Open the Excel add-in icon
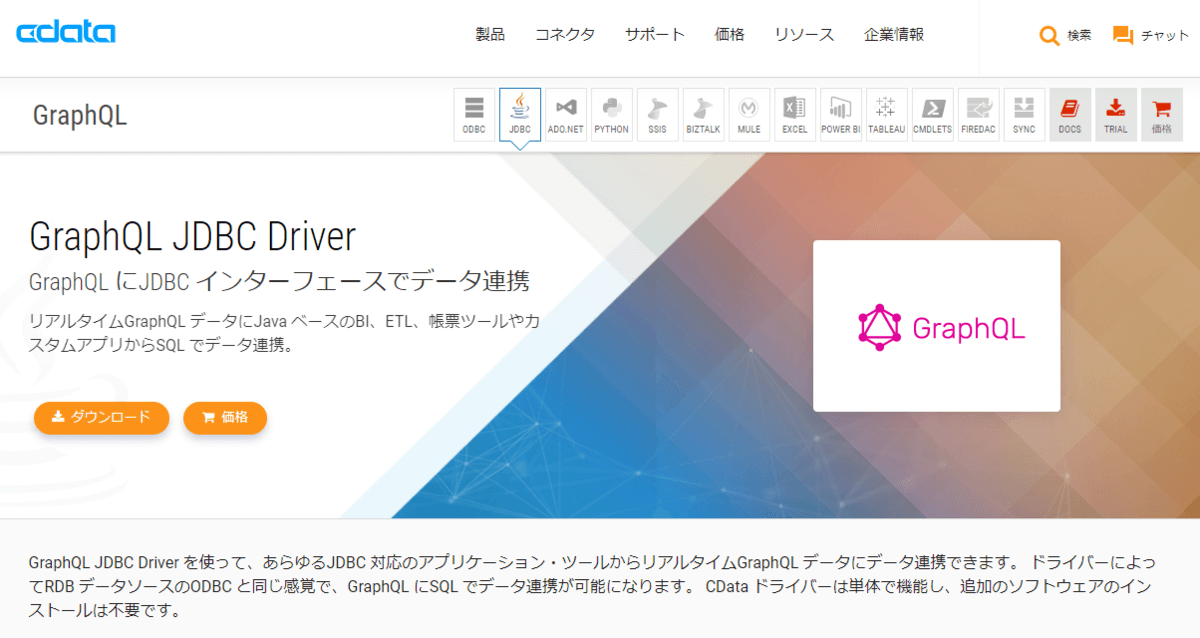Screen dimensions: 1200x638 pos(794,113)
